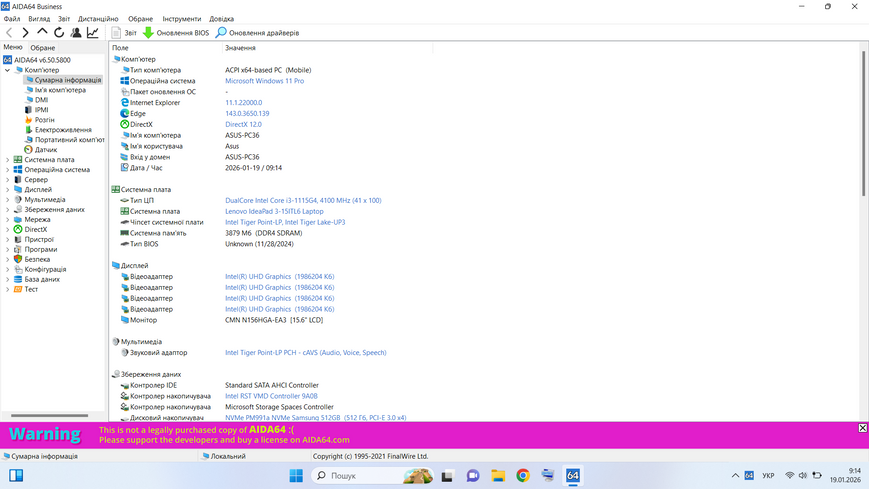Open the Windows Start button
The image size is (869, 489).
296,476
